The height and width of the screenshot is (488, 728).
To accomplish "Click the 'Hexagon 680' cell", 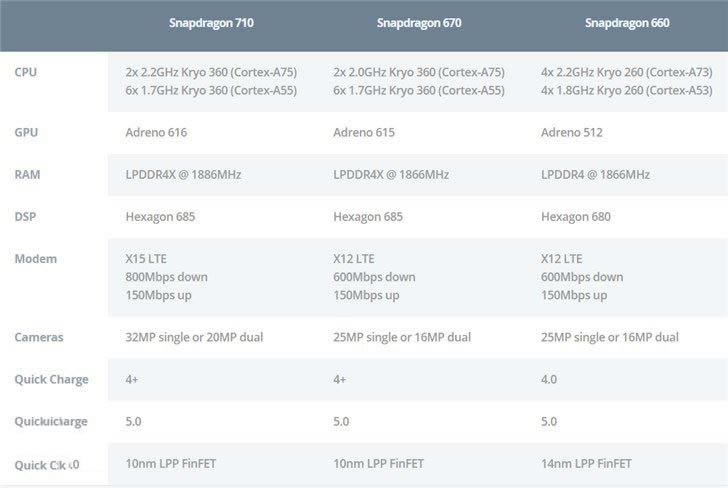I will pos(576,217).
